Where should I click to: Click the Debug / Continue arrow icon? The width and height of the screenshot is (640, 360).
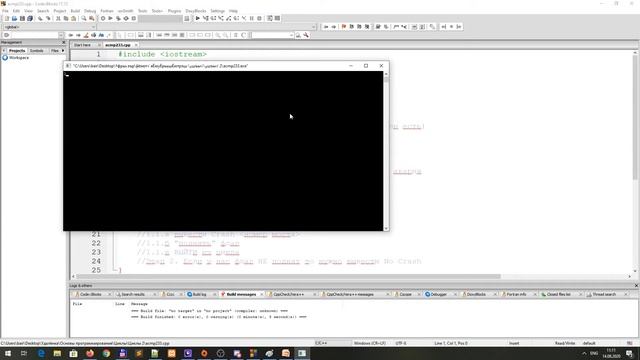coord(198,18)
